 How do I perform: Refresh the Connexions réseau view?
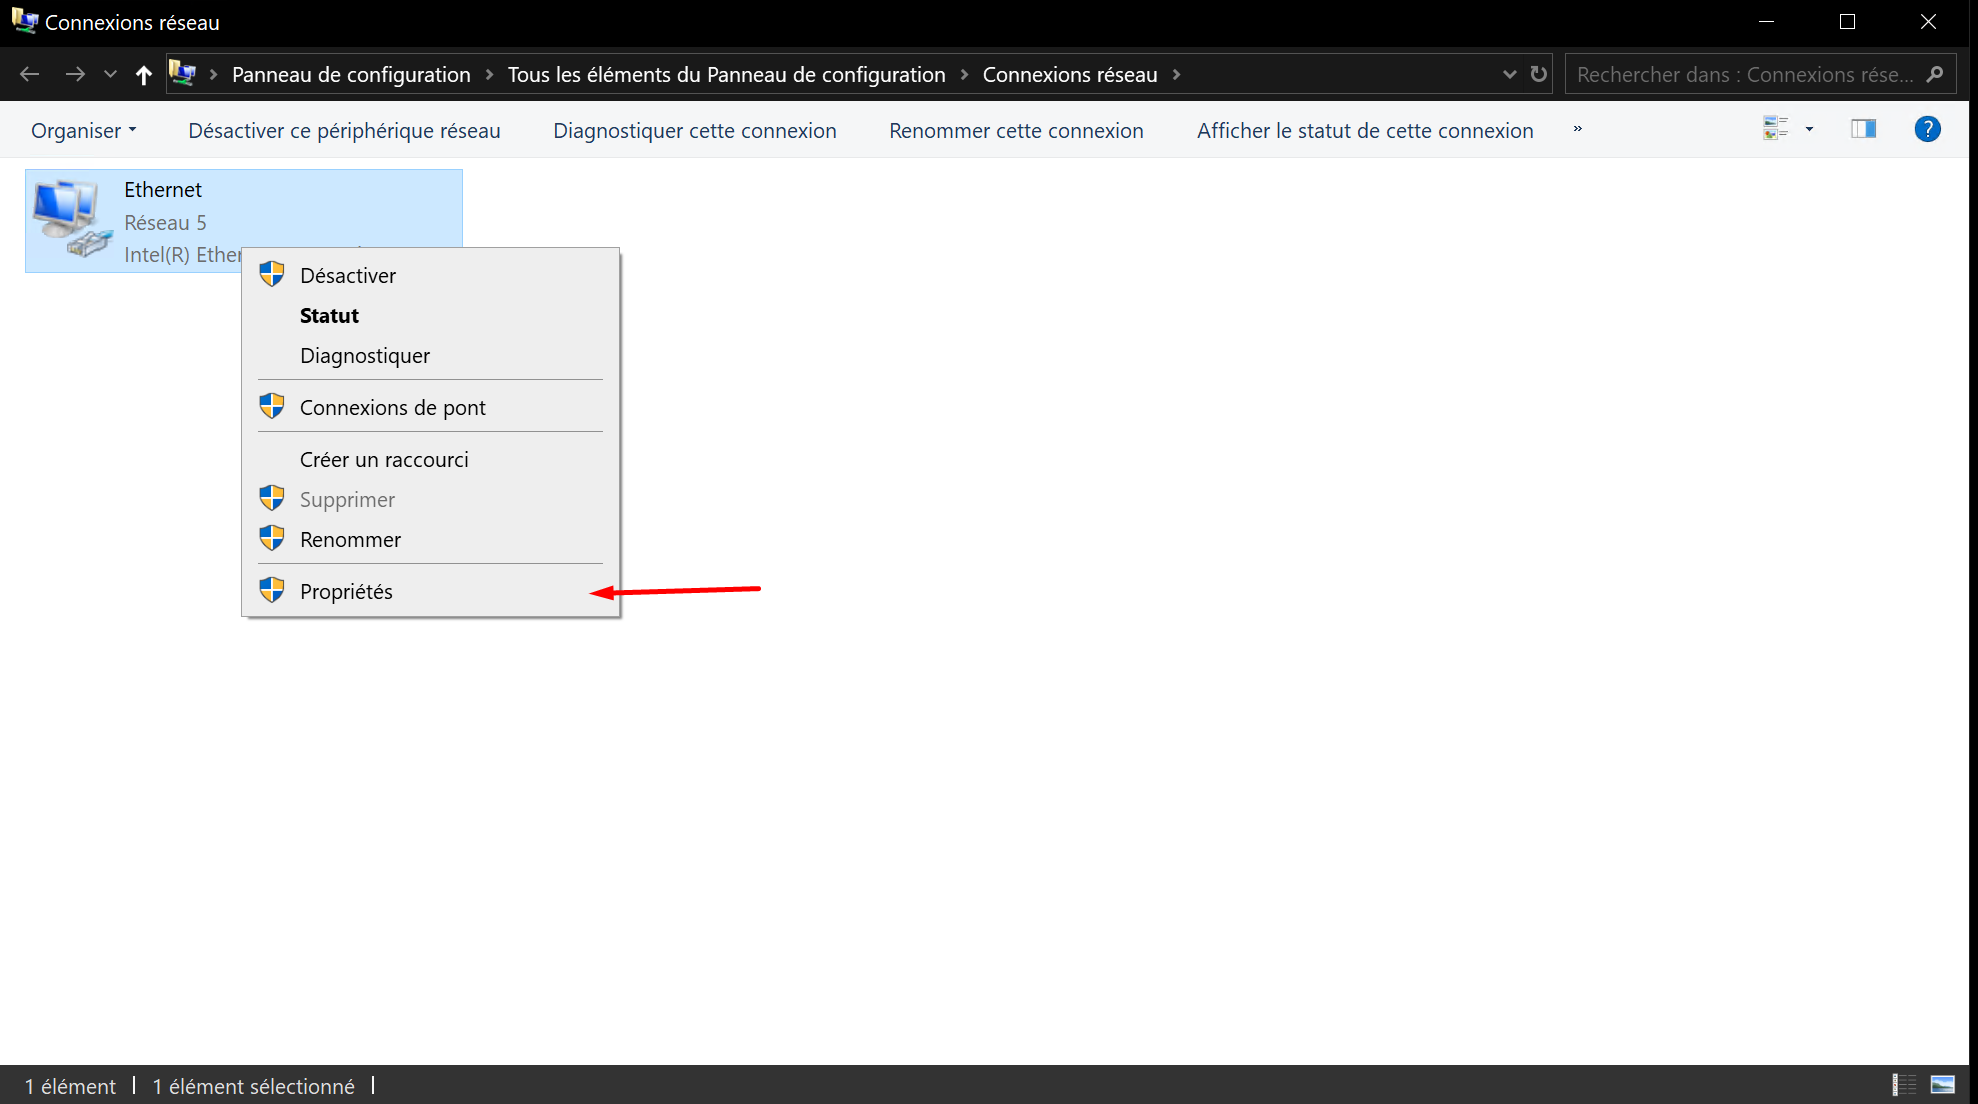click(1539, 74)
